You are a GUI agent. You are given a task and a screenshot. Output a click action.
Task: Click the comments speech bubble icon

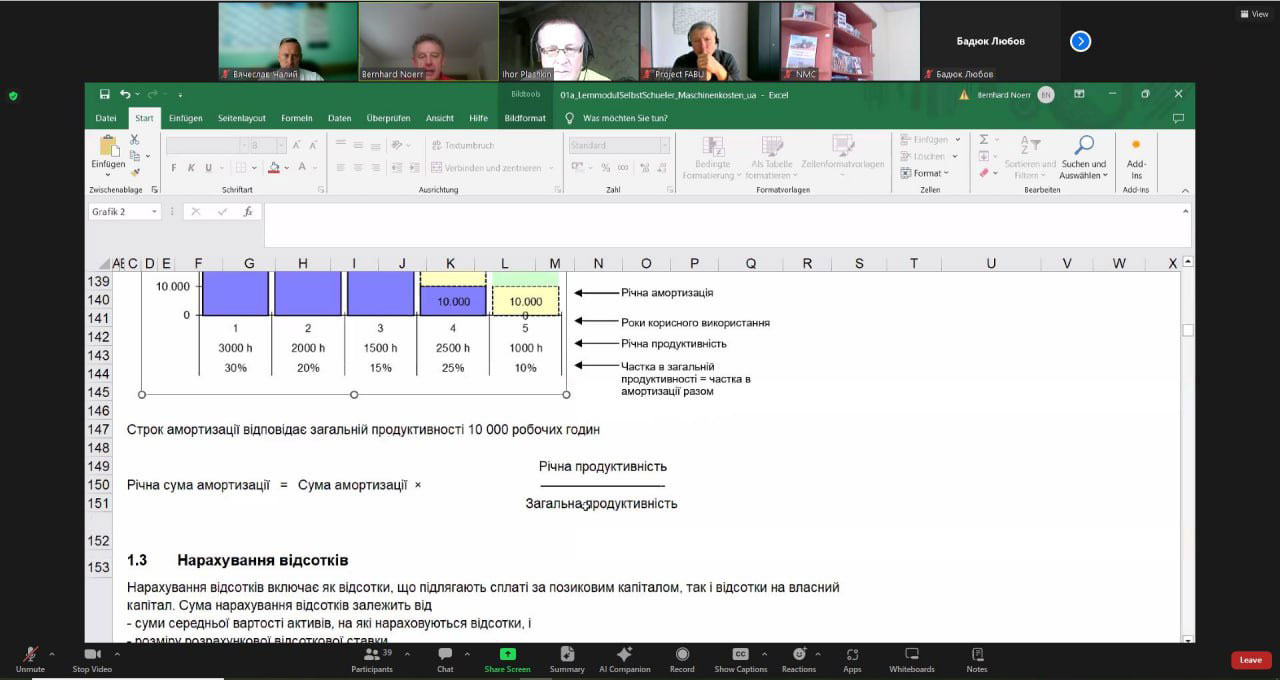[1178, 118]
